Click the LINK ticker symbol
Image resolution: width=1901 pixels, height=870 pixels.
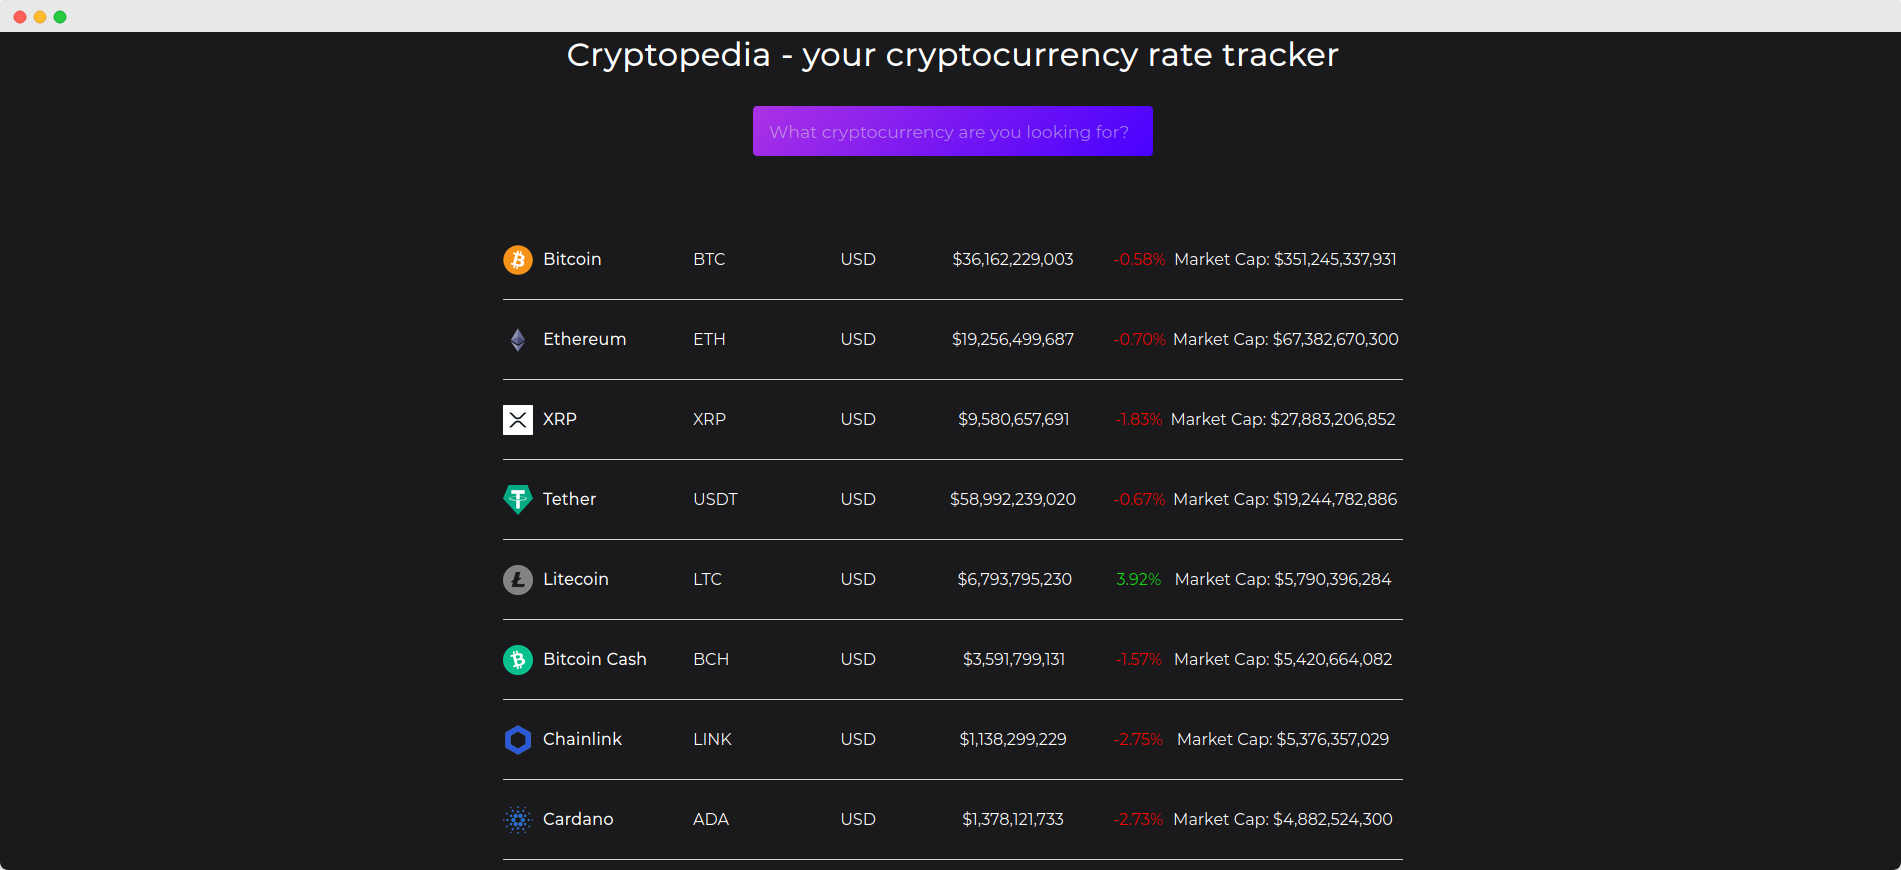tap(712, 739)
